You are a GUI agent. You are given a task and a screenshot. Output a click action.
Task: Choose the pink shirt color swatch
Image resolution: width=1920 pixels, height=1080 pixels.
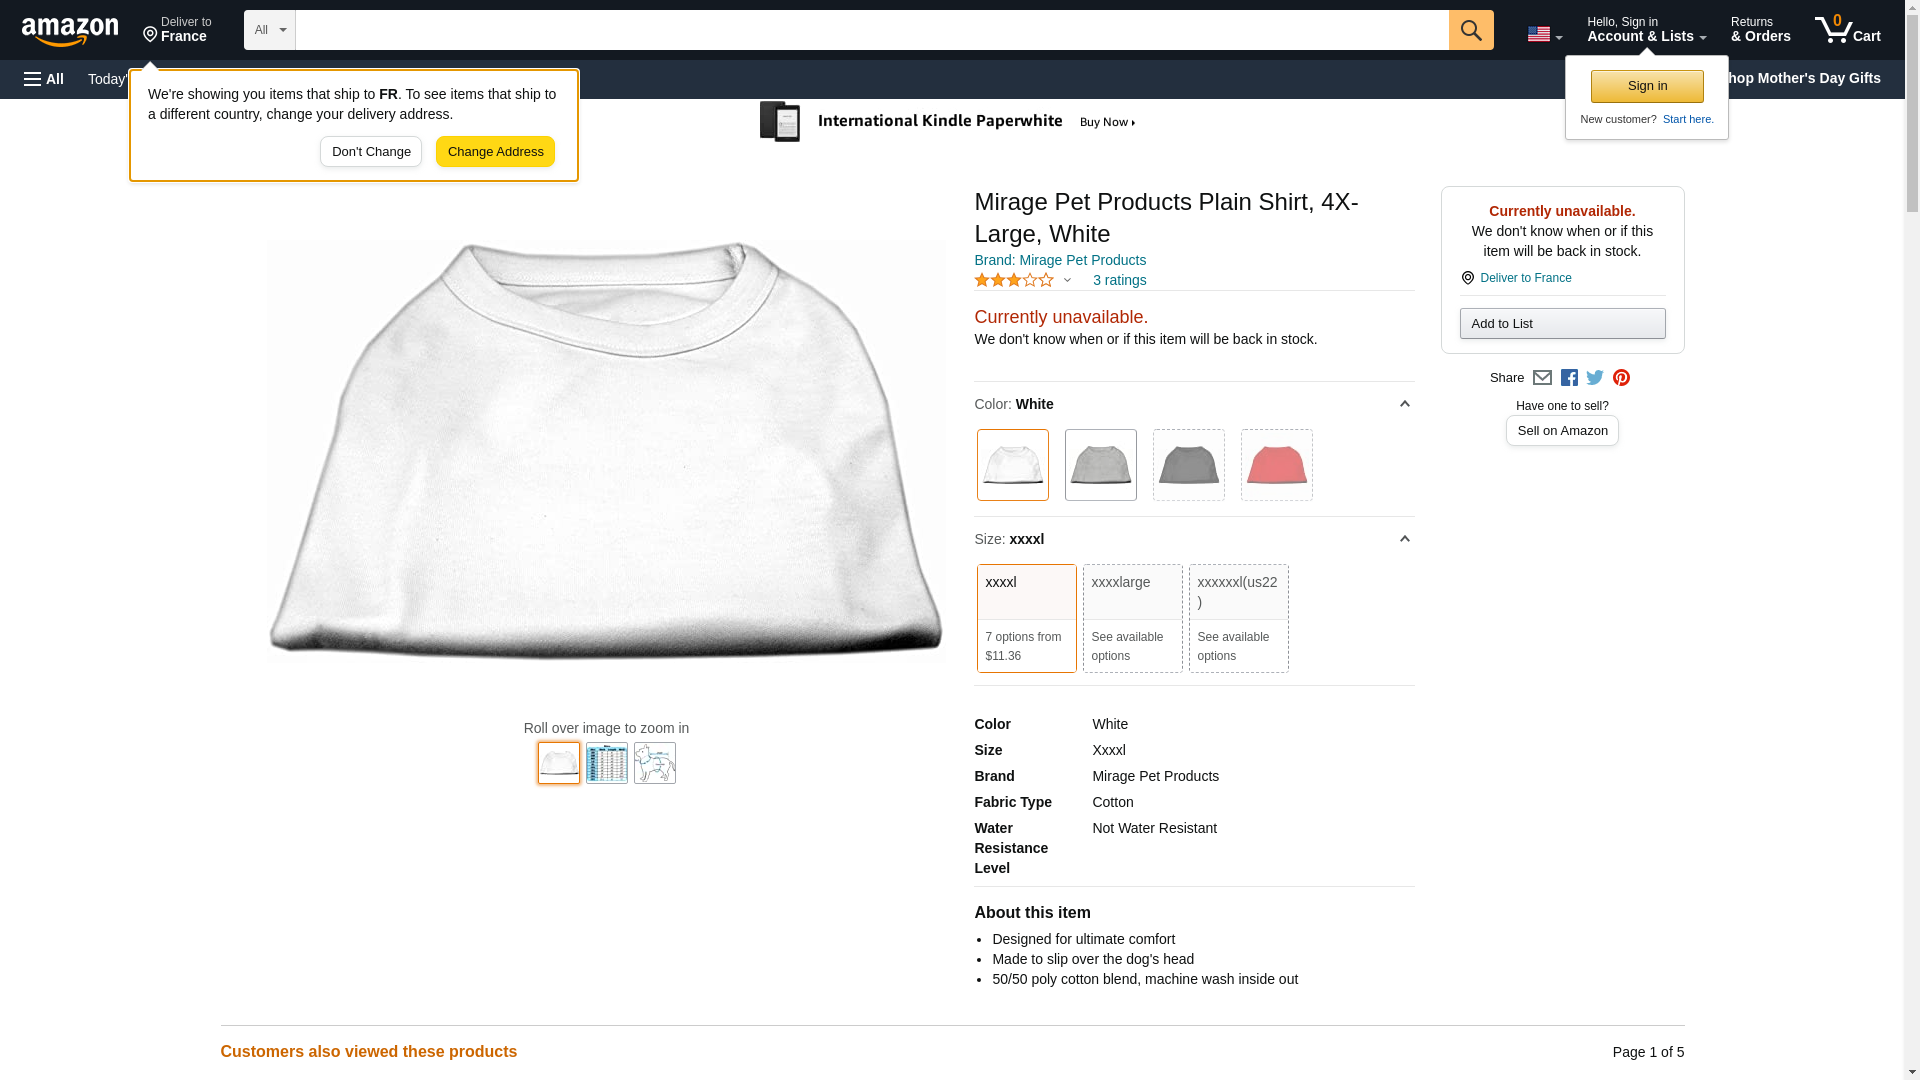1276,465
